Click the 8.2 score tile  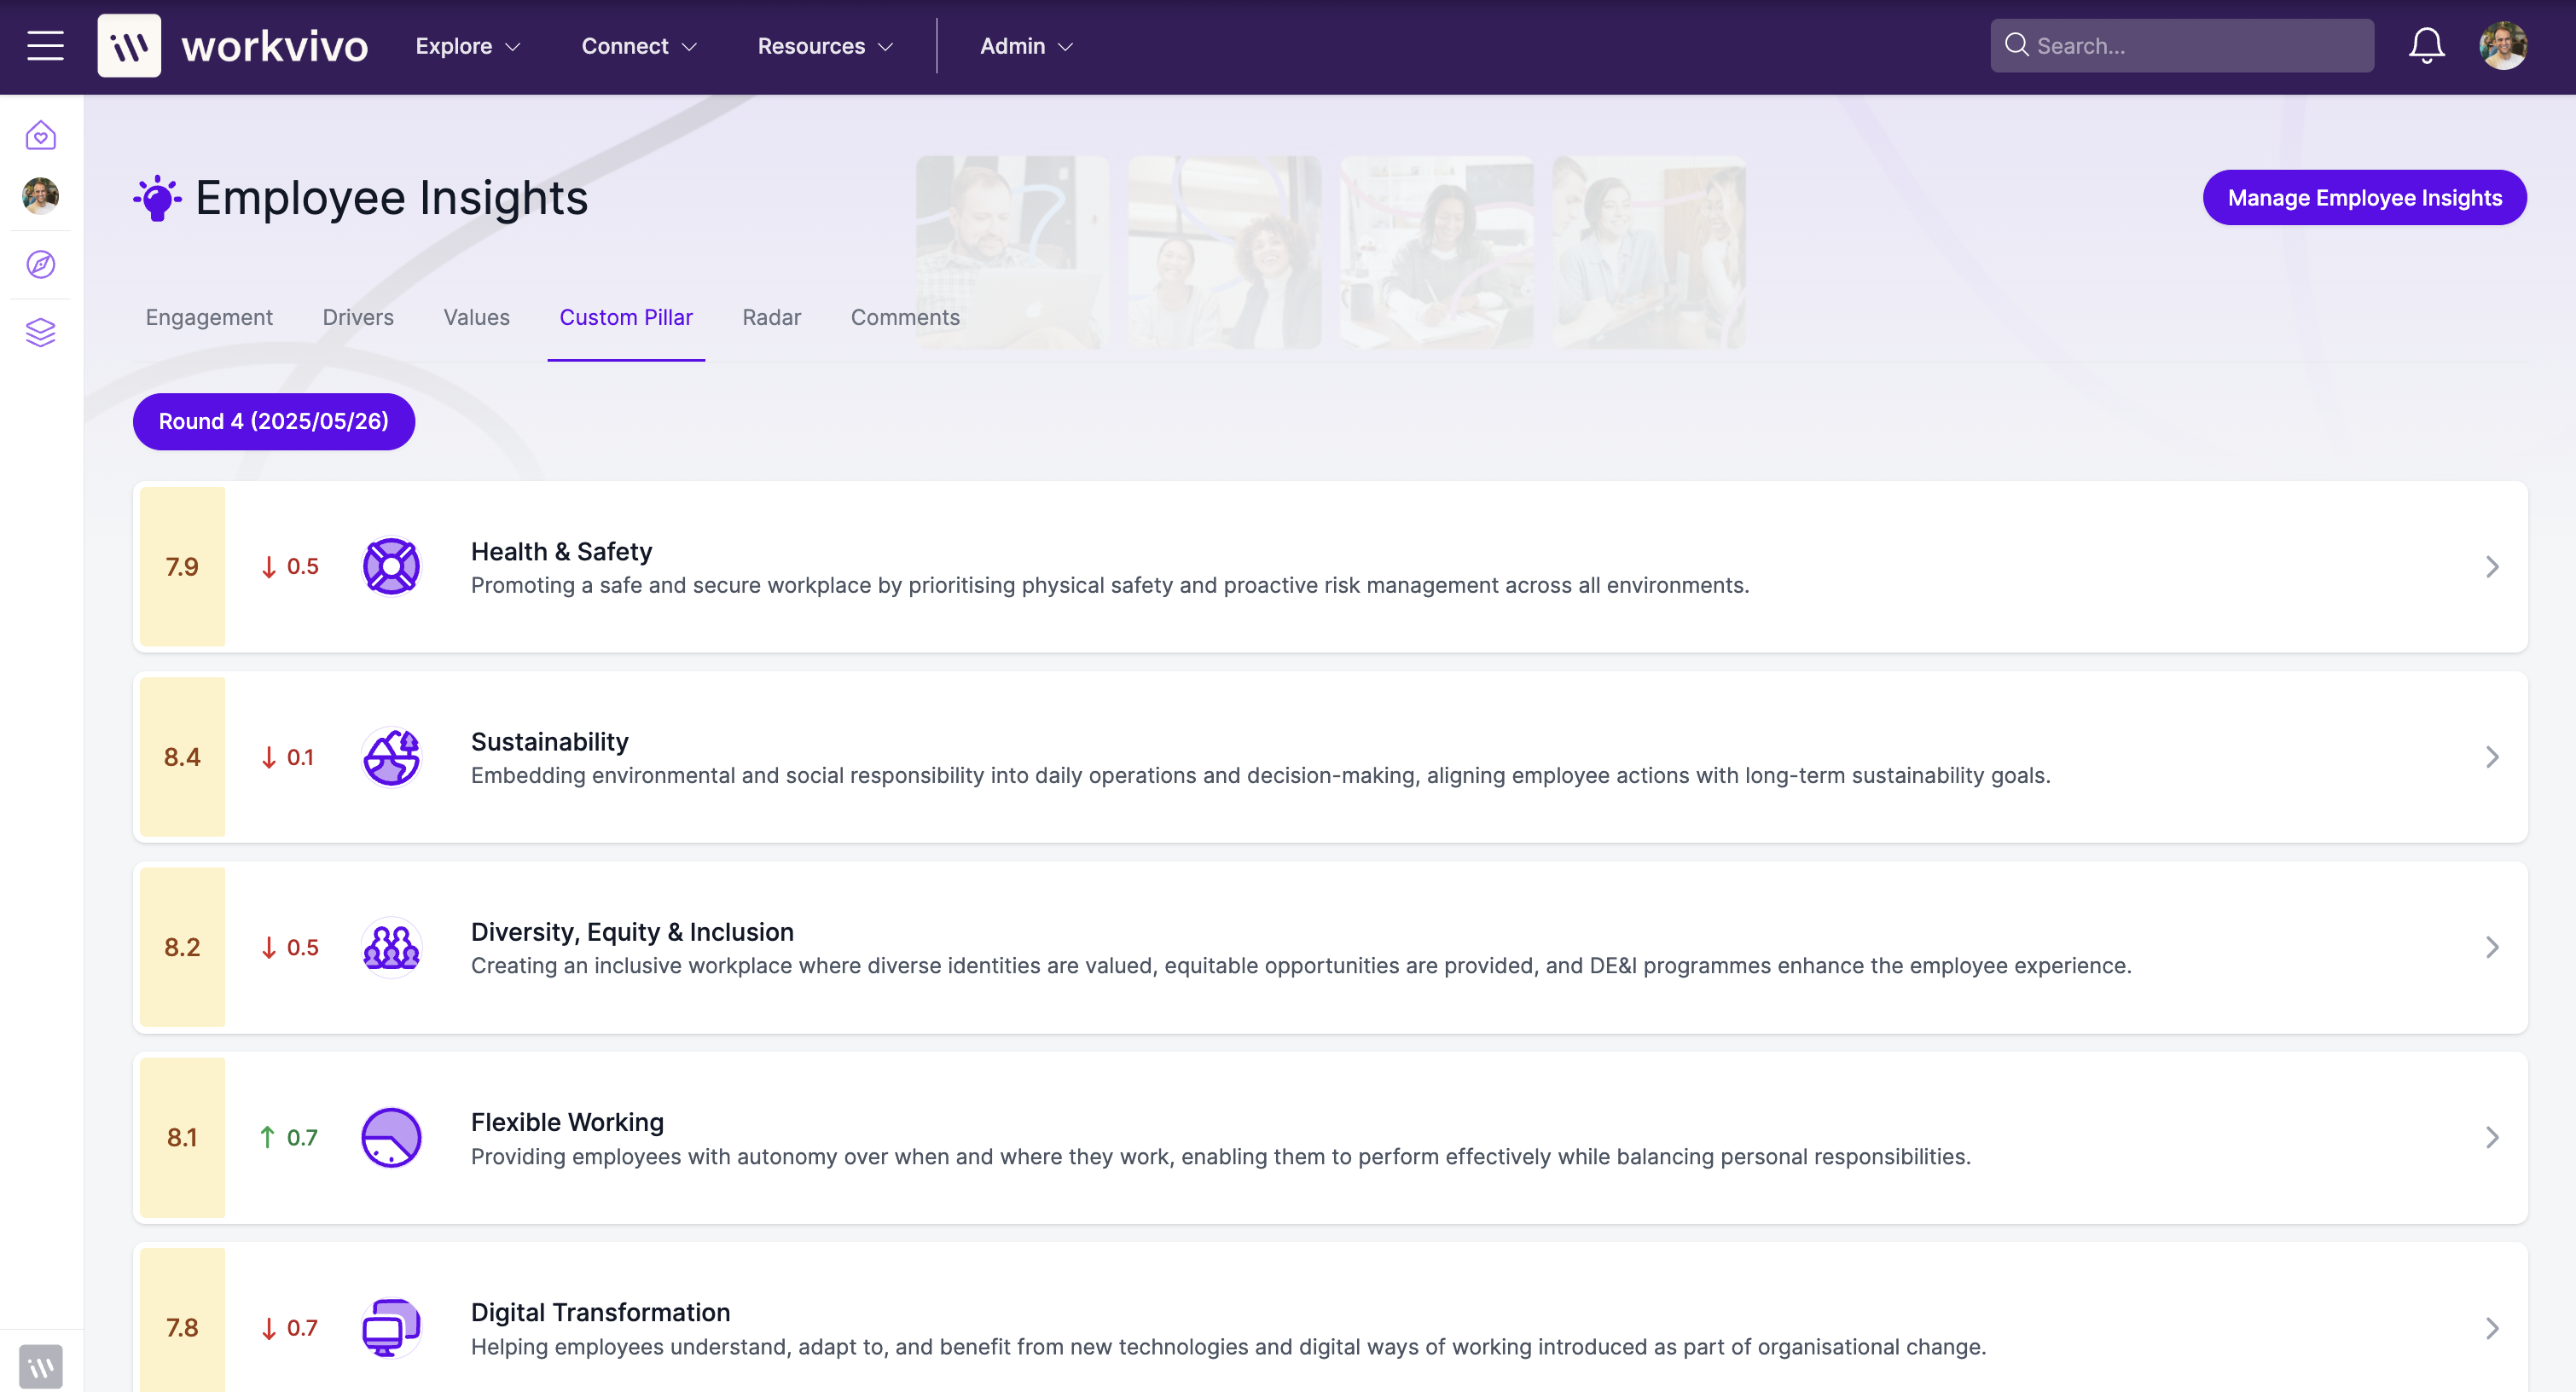tap(182, 947)
